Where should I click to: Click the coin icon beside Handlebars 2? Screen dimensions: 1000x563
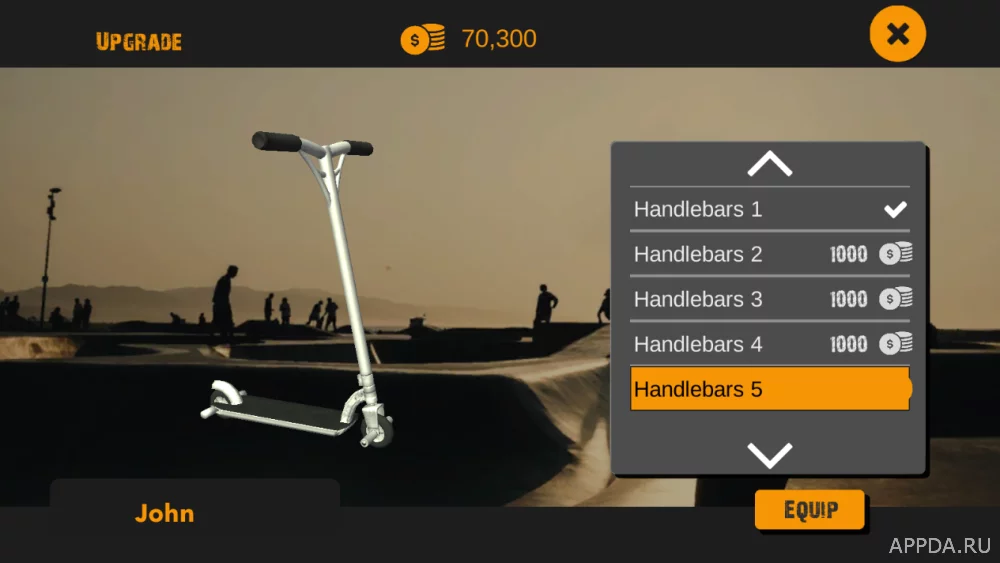click(x=895, y=254)
